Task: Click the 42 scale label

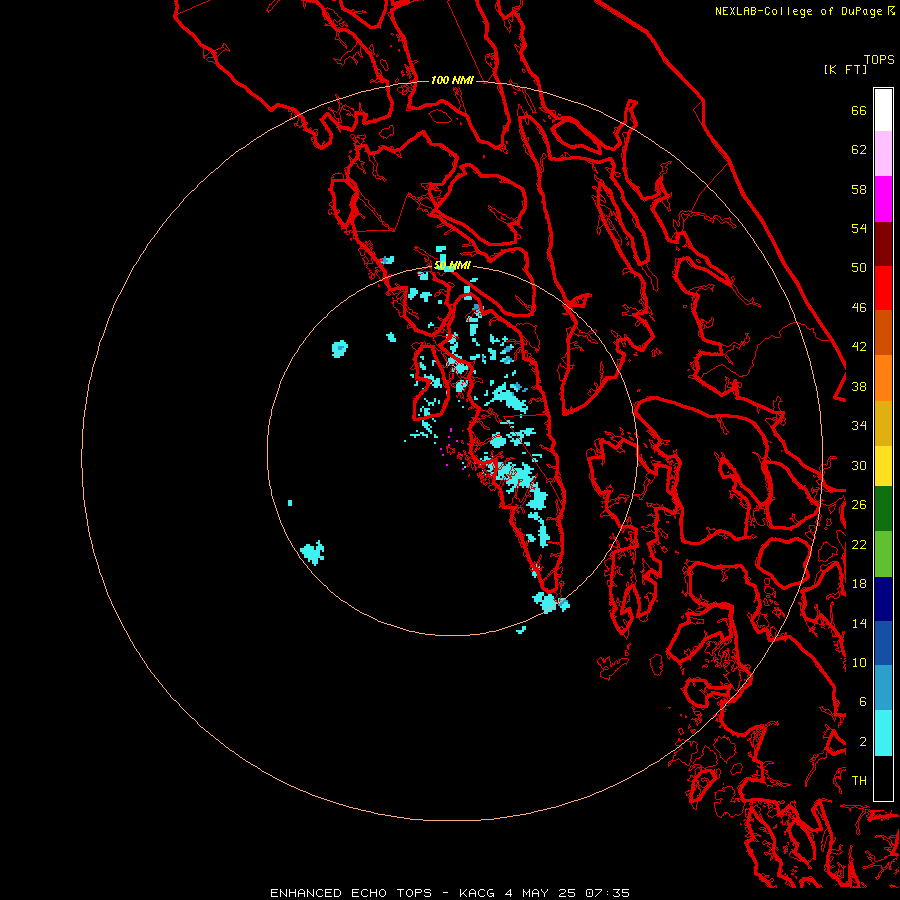Action: (859, 347)
